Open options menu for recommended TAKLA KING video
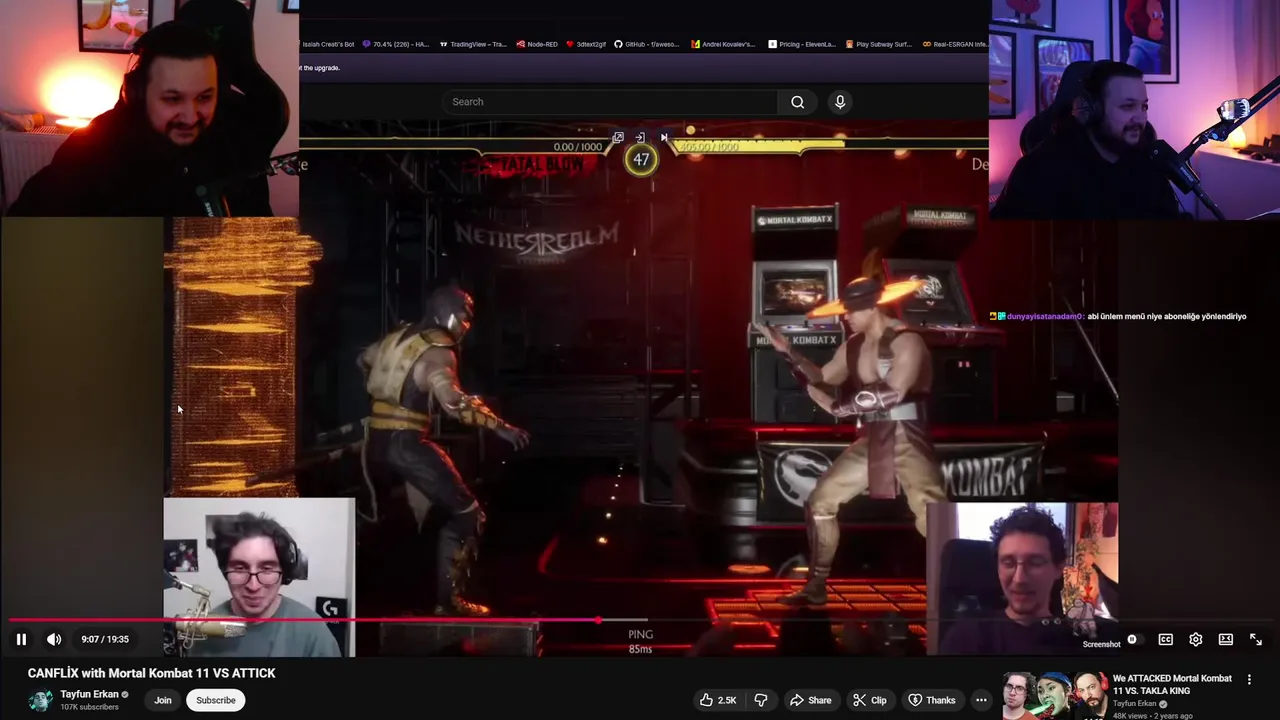The image size is (1280, 720). (1249, 680)
